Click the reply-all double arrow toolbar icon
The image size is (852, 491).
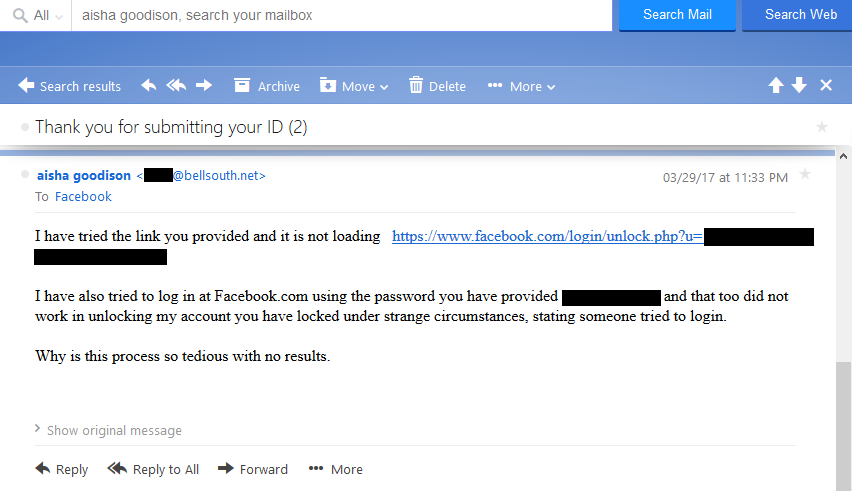(x=176, y=85)
